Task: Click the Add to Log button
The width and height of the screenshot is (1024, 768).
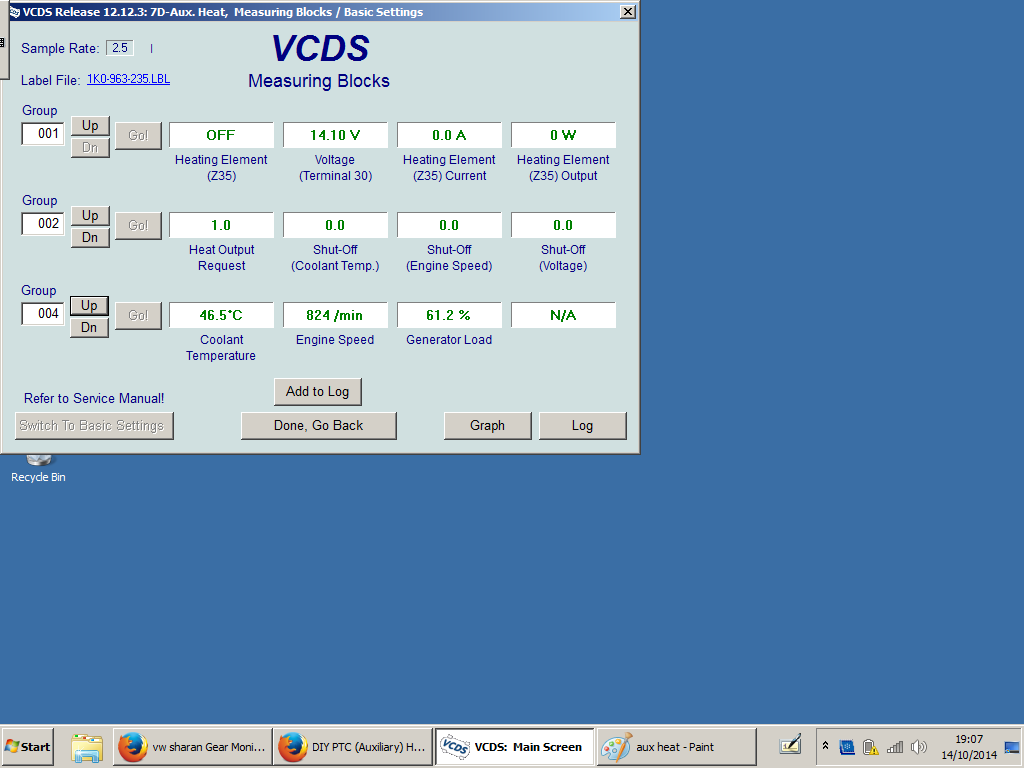Action: pyautogui.click(x=317, y=392)
